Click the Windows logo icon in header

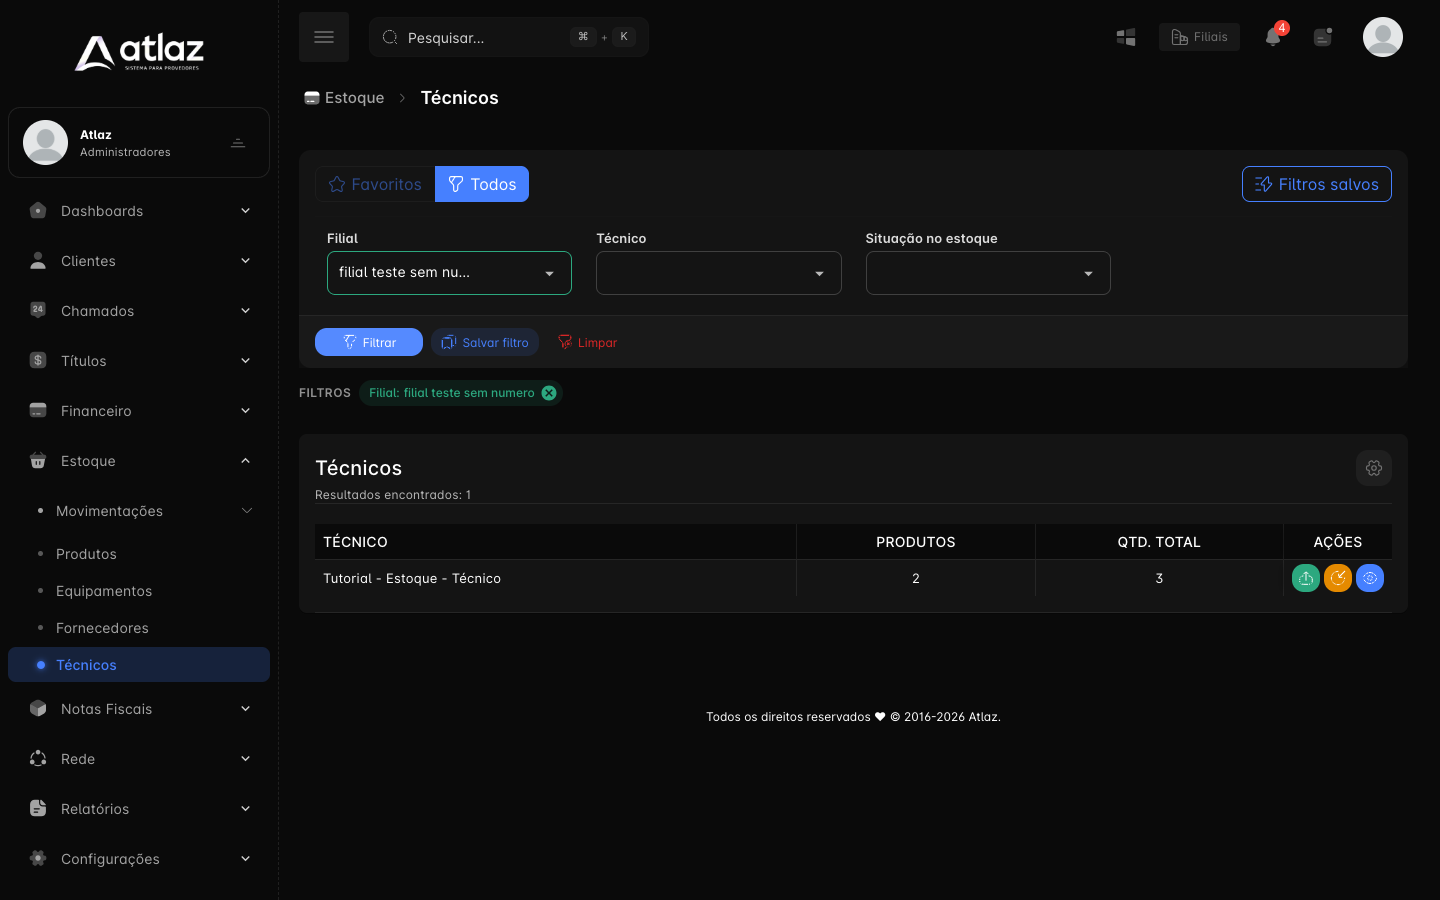1126,37
